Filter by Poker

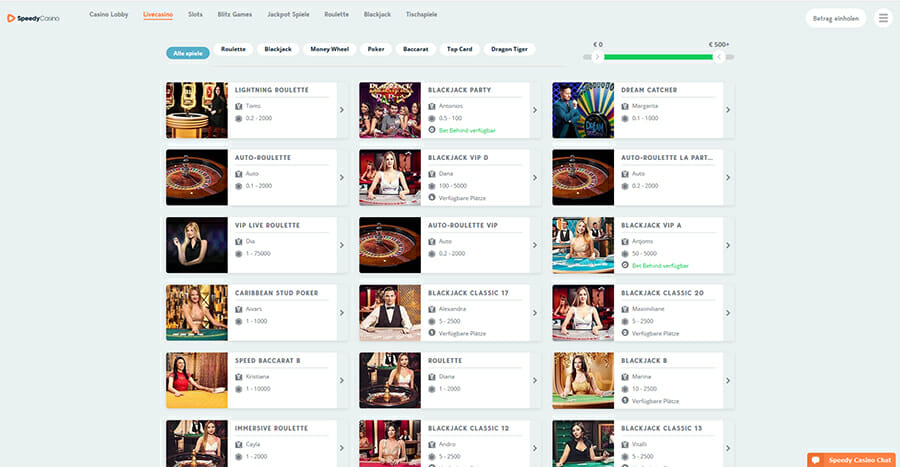[x=376, y=49]
